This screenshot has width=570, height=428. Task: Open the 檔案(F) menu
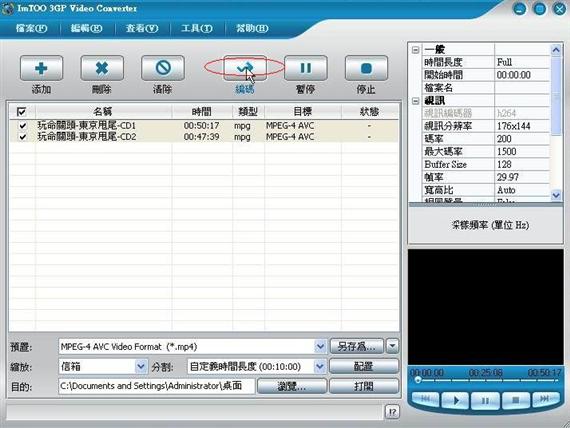(31, 28)
